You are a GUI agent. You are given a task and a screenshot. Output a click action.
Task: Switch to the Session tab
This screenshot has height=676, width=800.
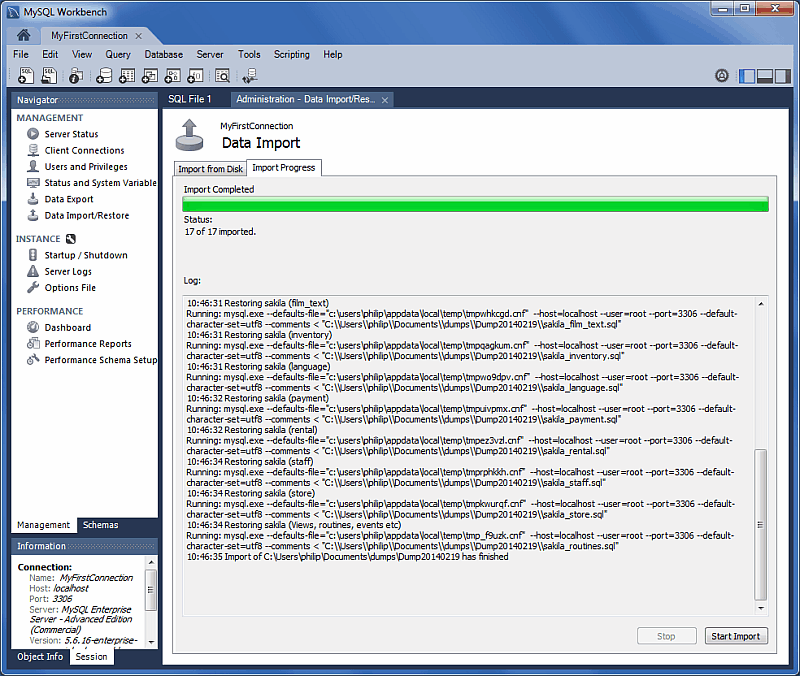pos(91,657)
